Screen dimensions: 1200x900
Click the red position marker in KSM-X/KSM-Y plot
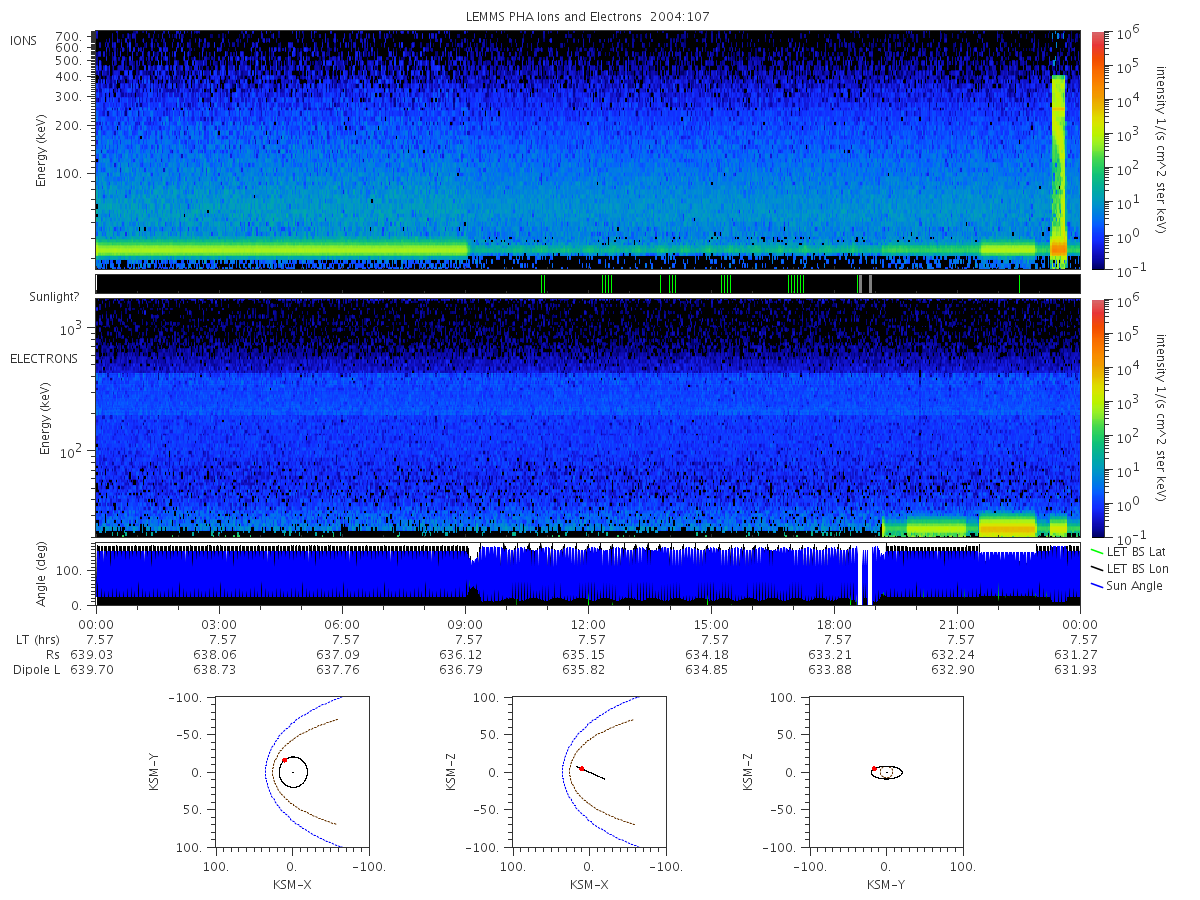point(284,760)
